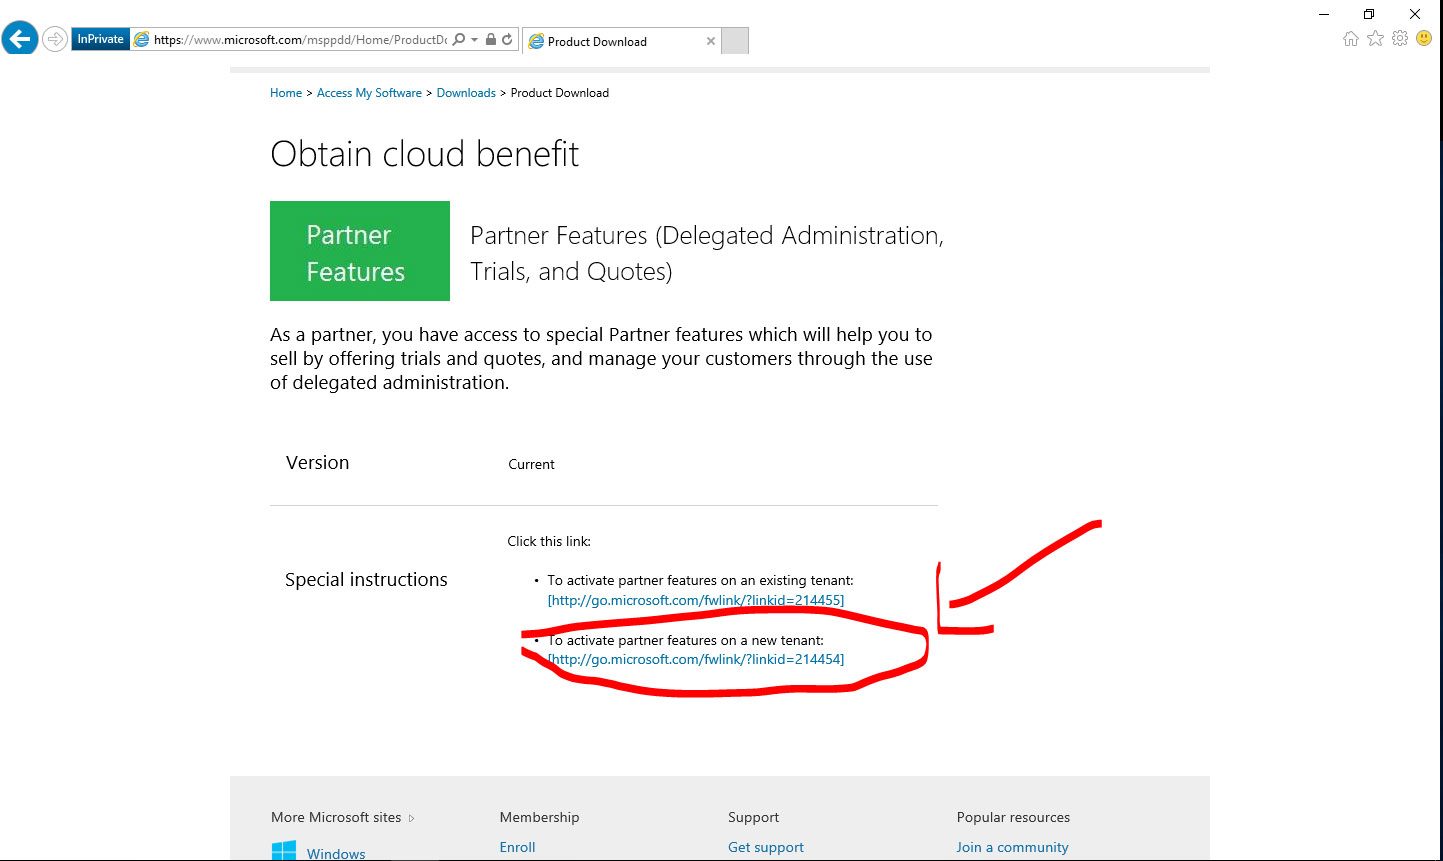Follow the Enroll link under Membership
Viewport: 1443px width, 861px height.
point(518,847)
